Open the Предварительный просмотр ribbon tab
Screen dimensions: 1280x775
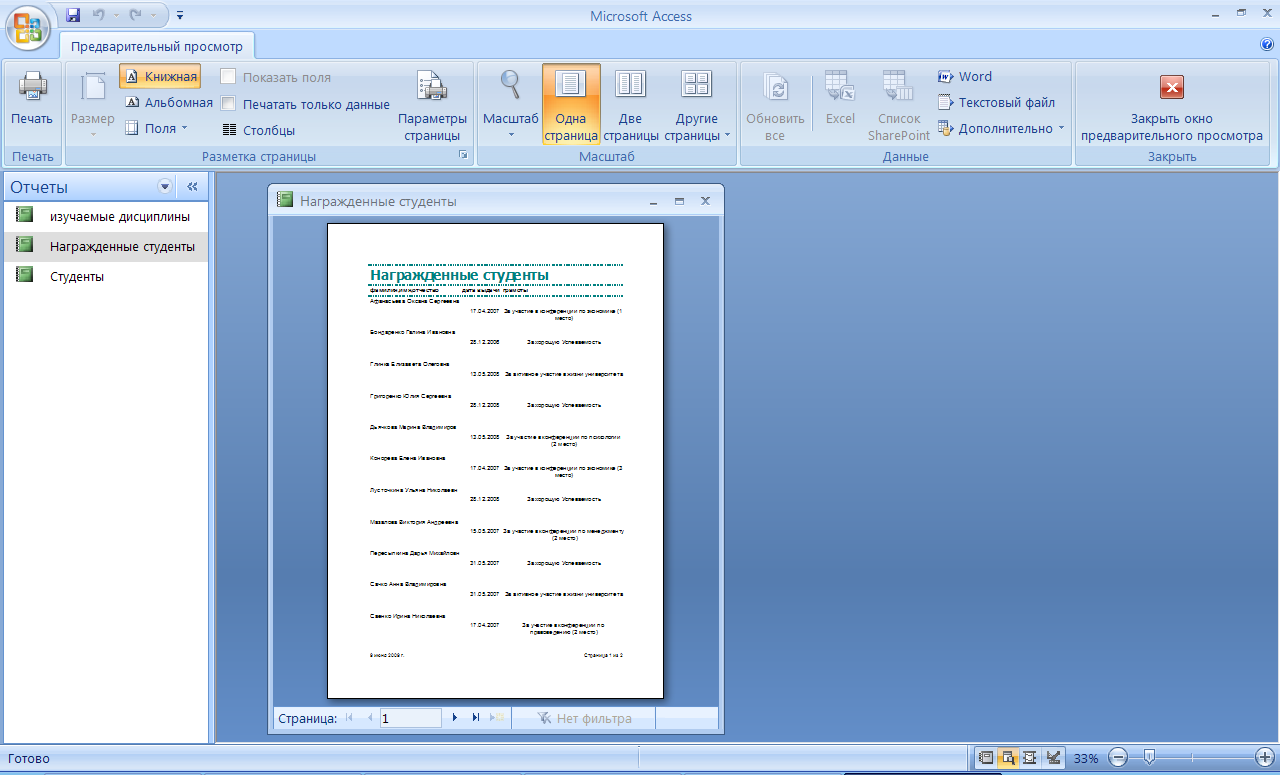pyautogui.click(x=157, y=46)
